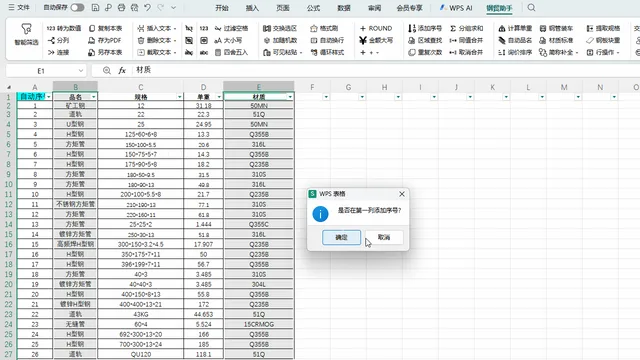Click the 循环样式 cycle style tool

(327, 52)
